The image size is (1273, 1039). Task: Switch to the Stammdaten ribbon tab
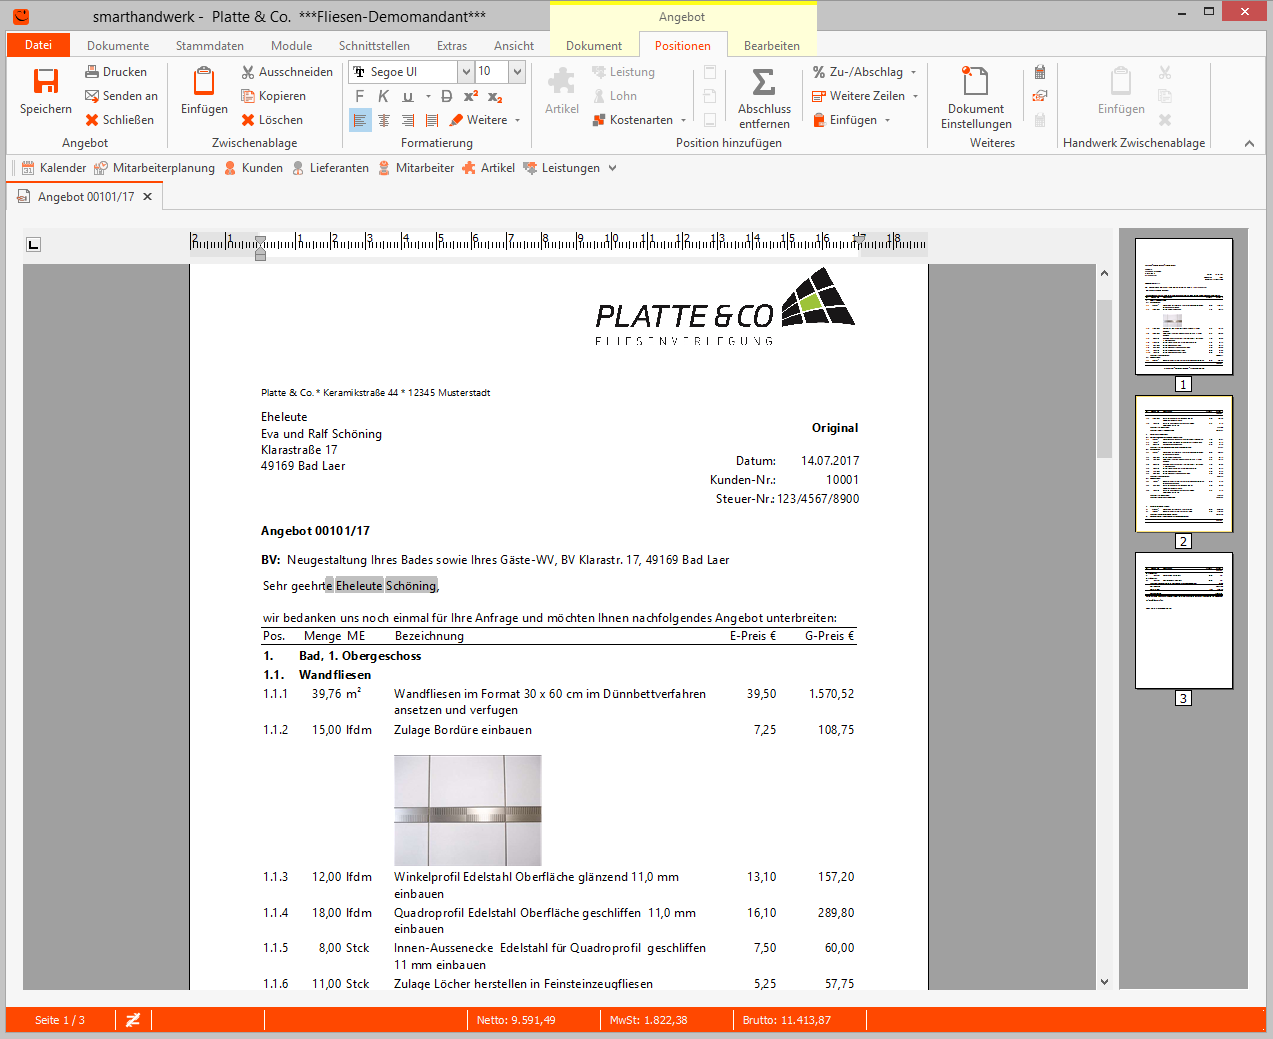pyautogui.click(x=210, y=46)
